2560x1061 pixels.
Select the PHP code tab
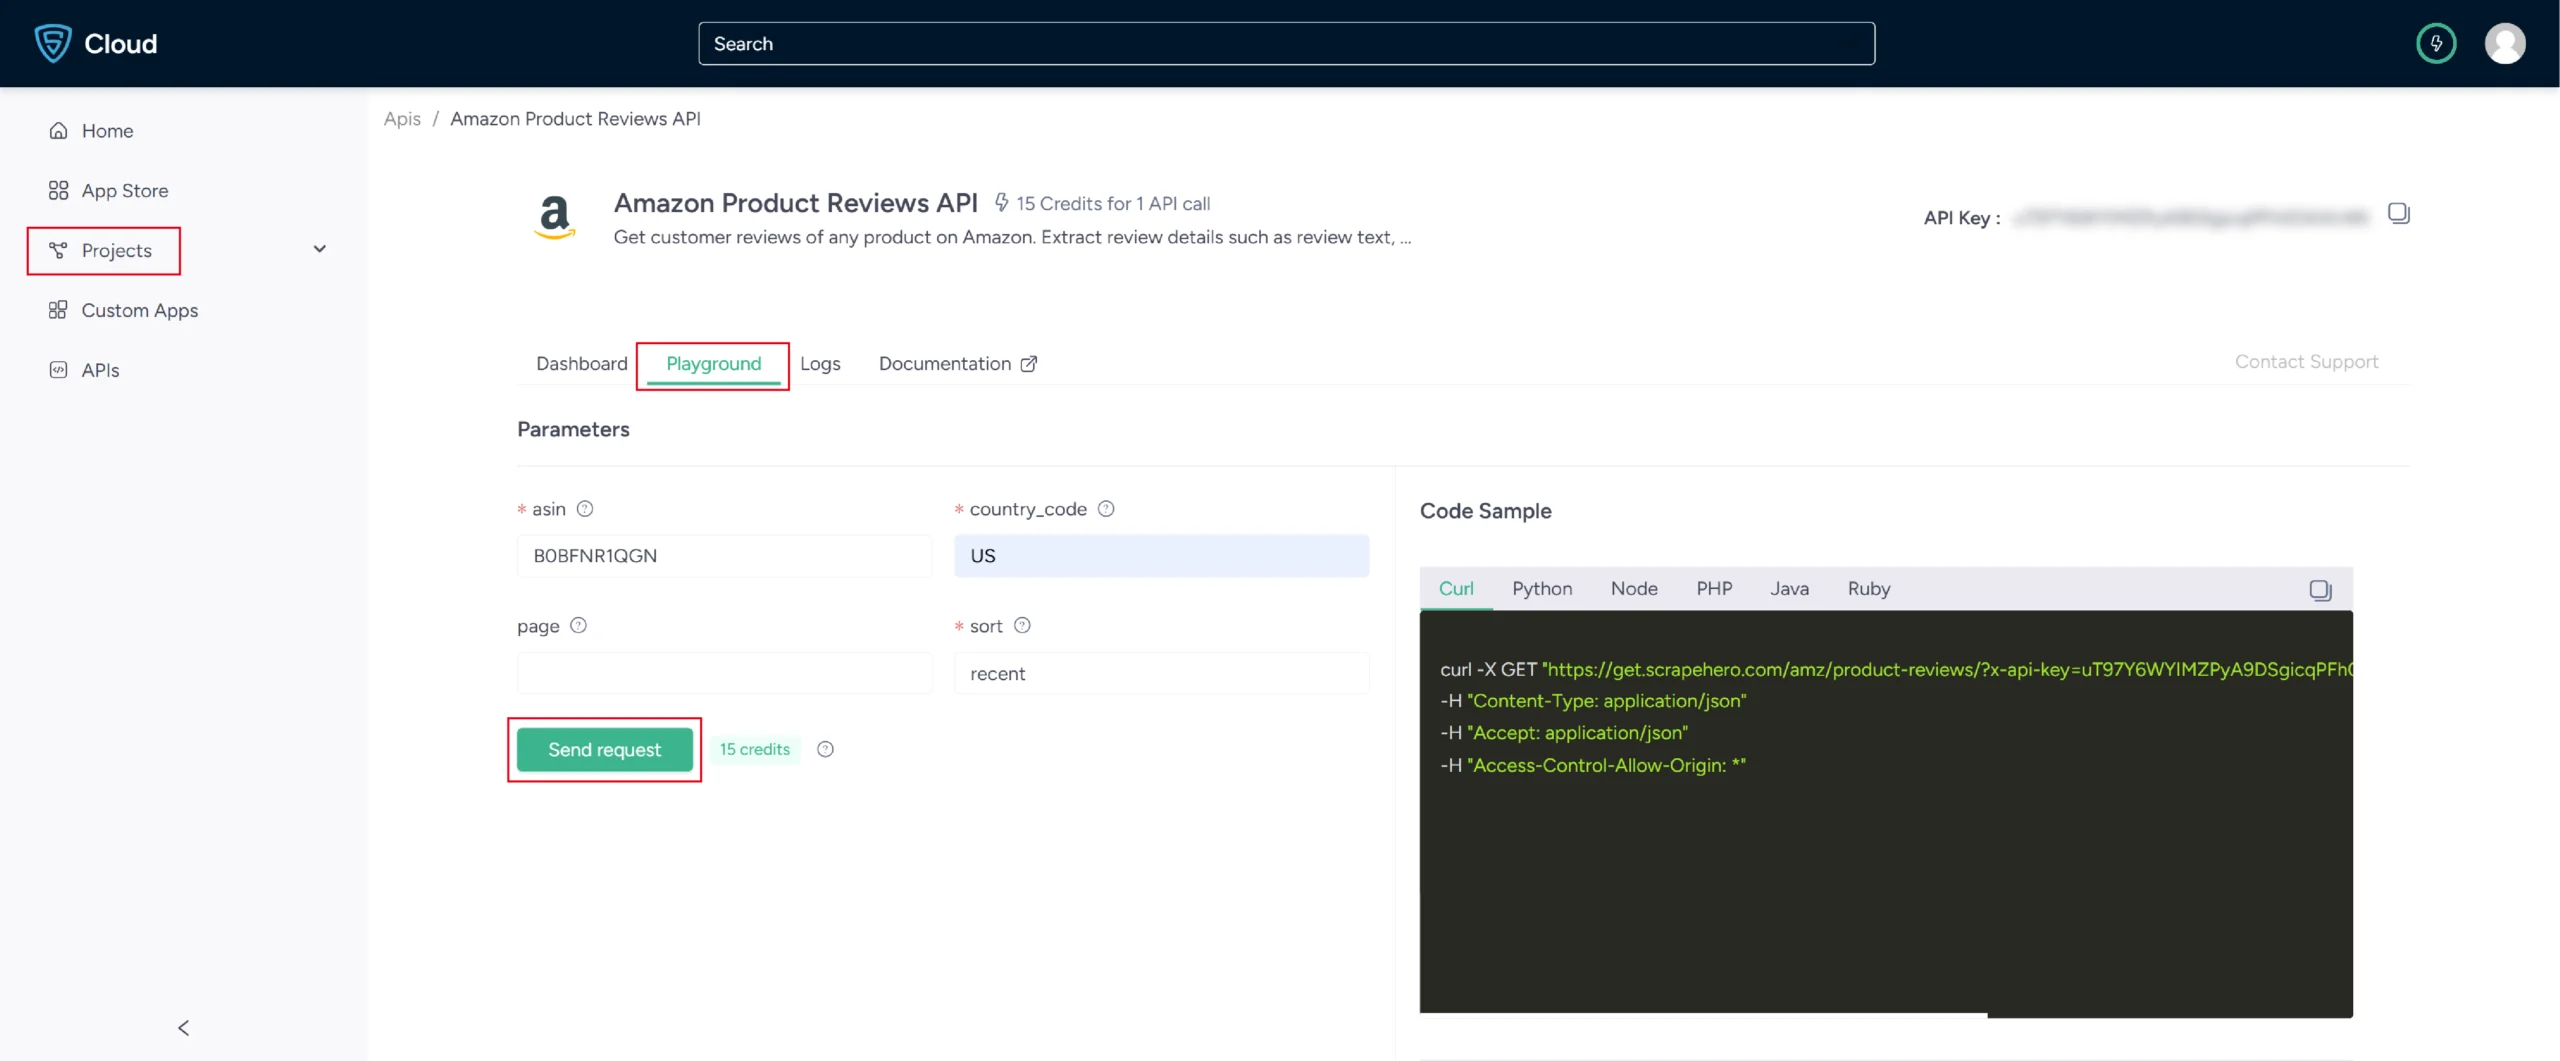click(1714, 589)
